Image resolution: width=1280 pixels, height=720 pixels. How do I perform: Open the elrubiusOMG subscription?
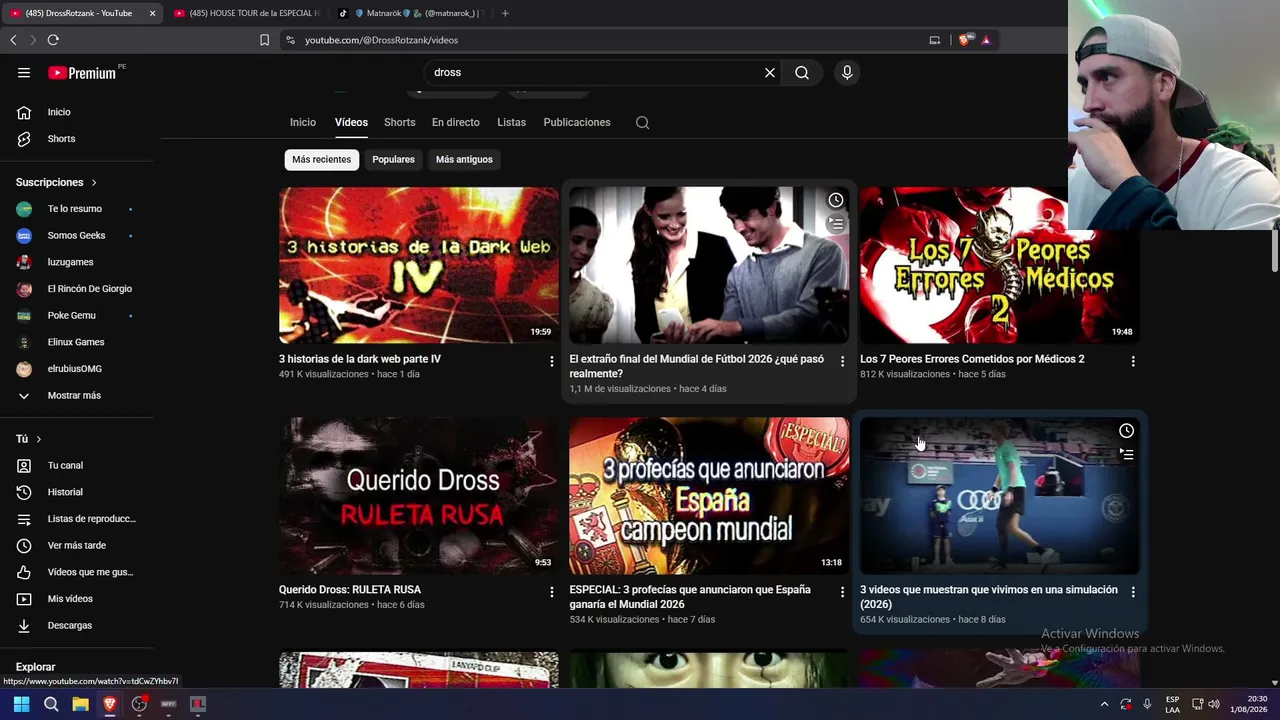coord(77,369)
